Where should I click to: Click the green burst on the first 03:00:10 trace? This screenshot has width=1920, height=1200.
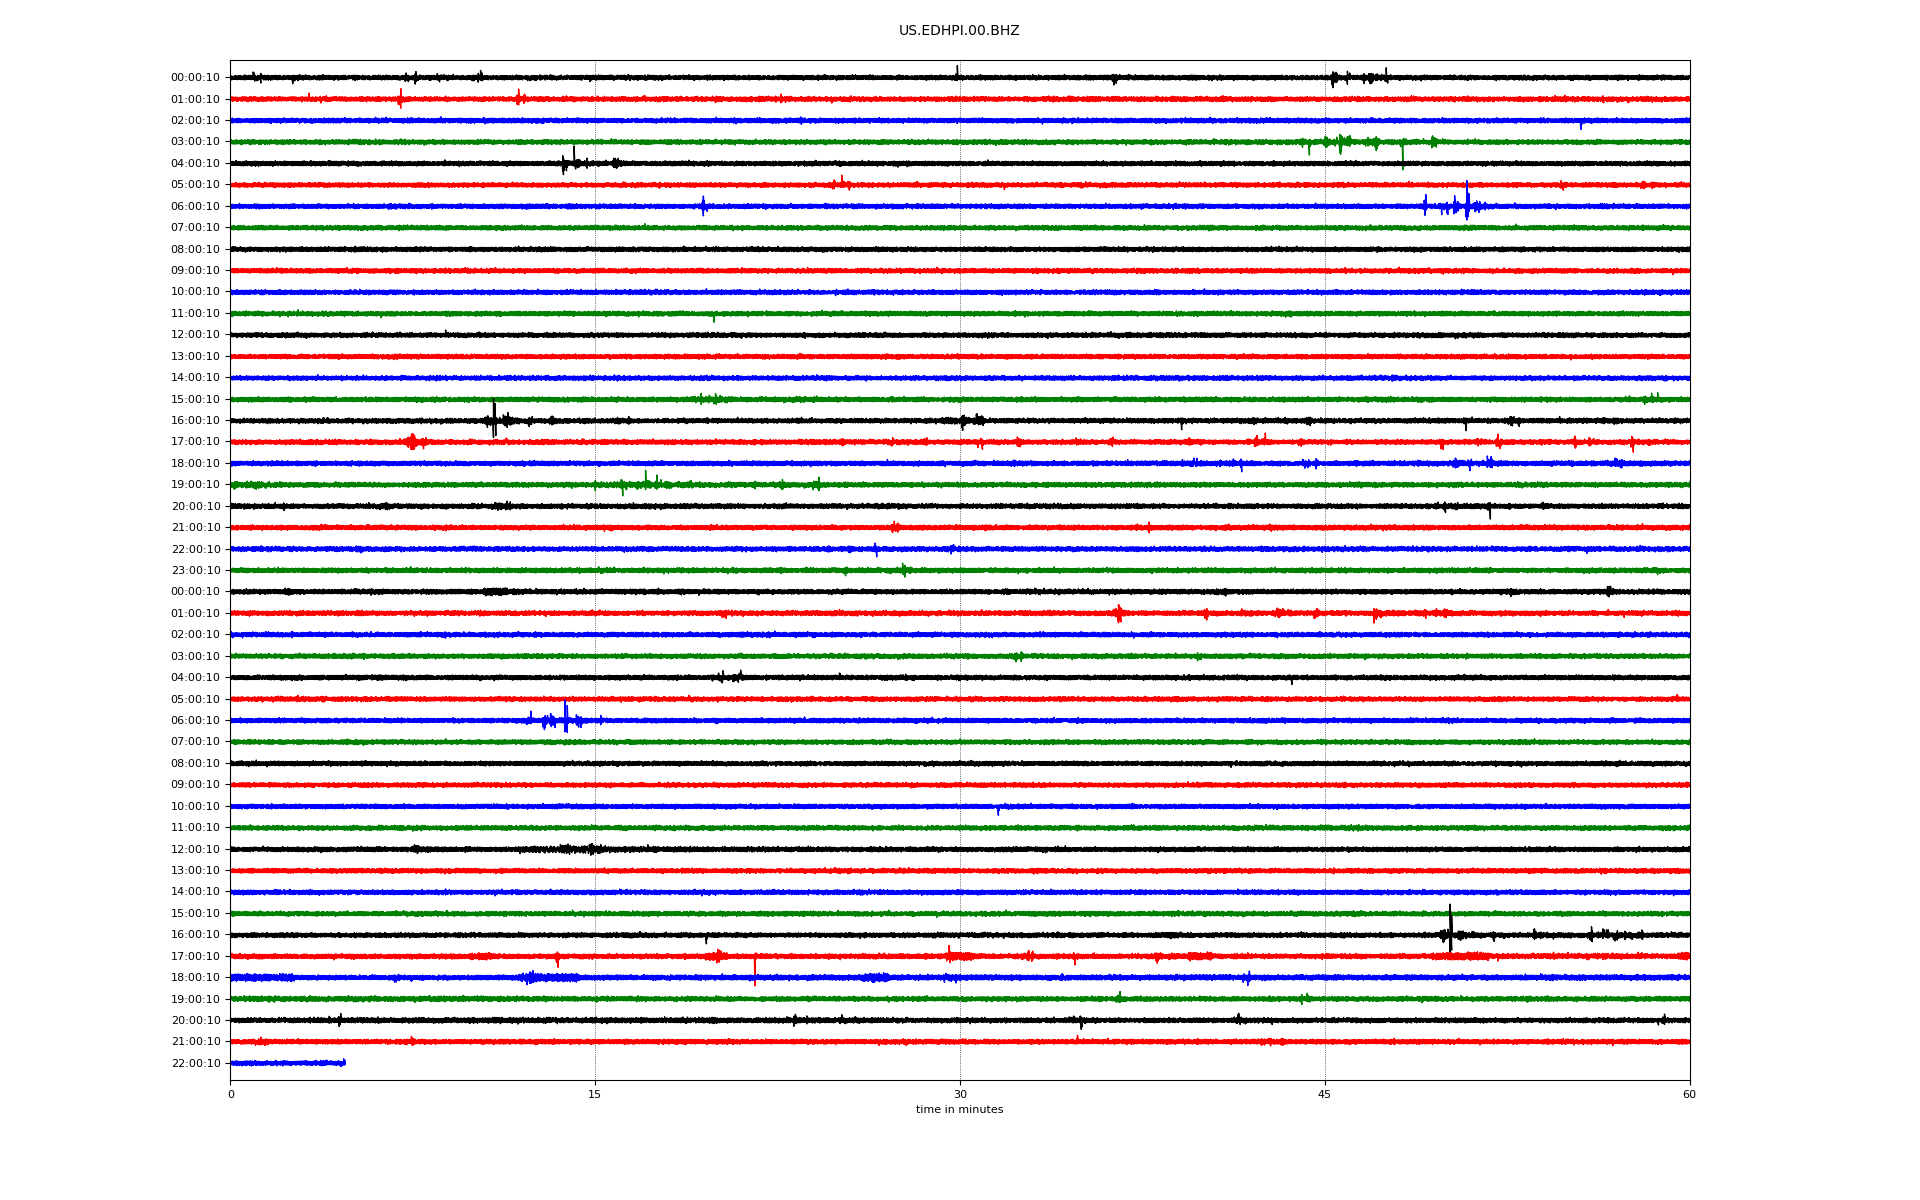(1340, 142)
